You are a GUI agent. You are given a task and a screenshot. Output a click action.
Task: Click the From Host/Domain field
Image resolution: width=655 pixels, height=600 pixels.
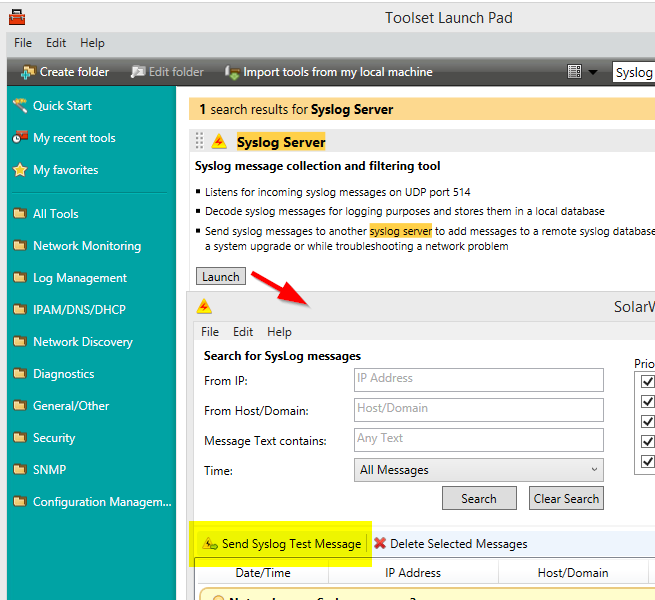[479, 410]
